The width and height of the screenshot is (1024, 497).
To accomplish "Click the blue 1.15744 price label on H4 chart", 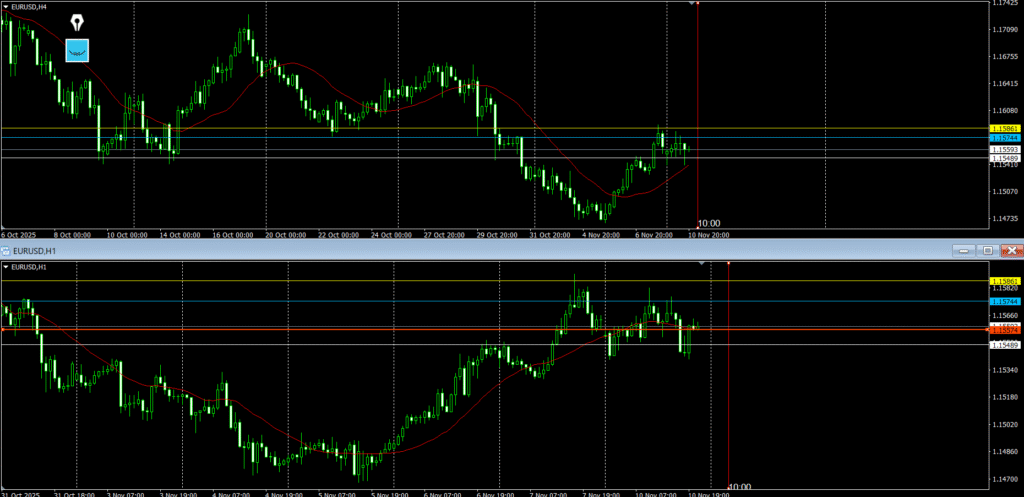I will pyautogui.click(x=1004, y=137).
